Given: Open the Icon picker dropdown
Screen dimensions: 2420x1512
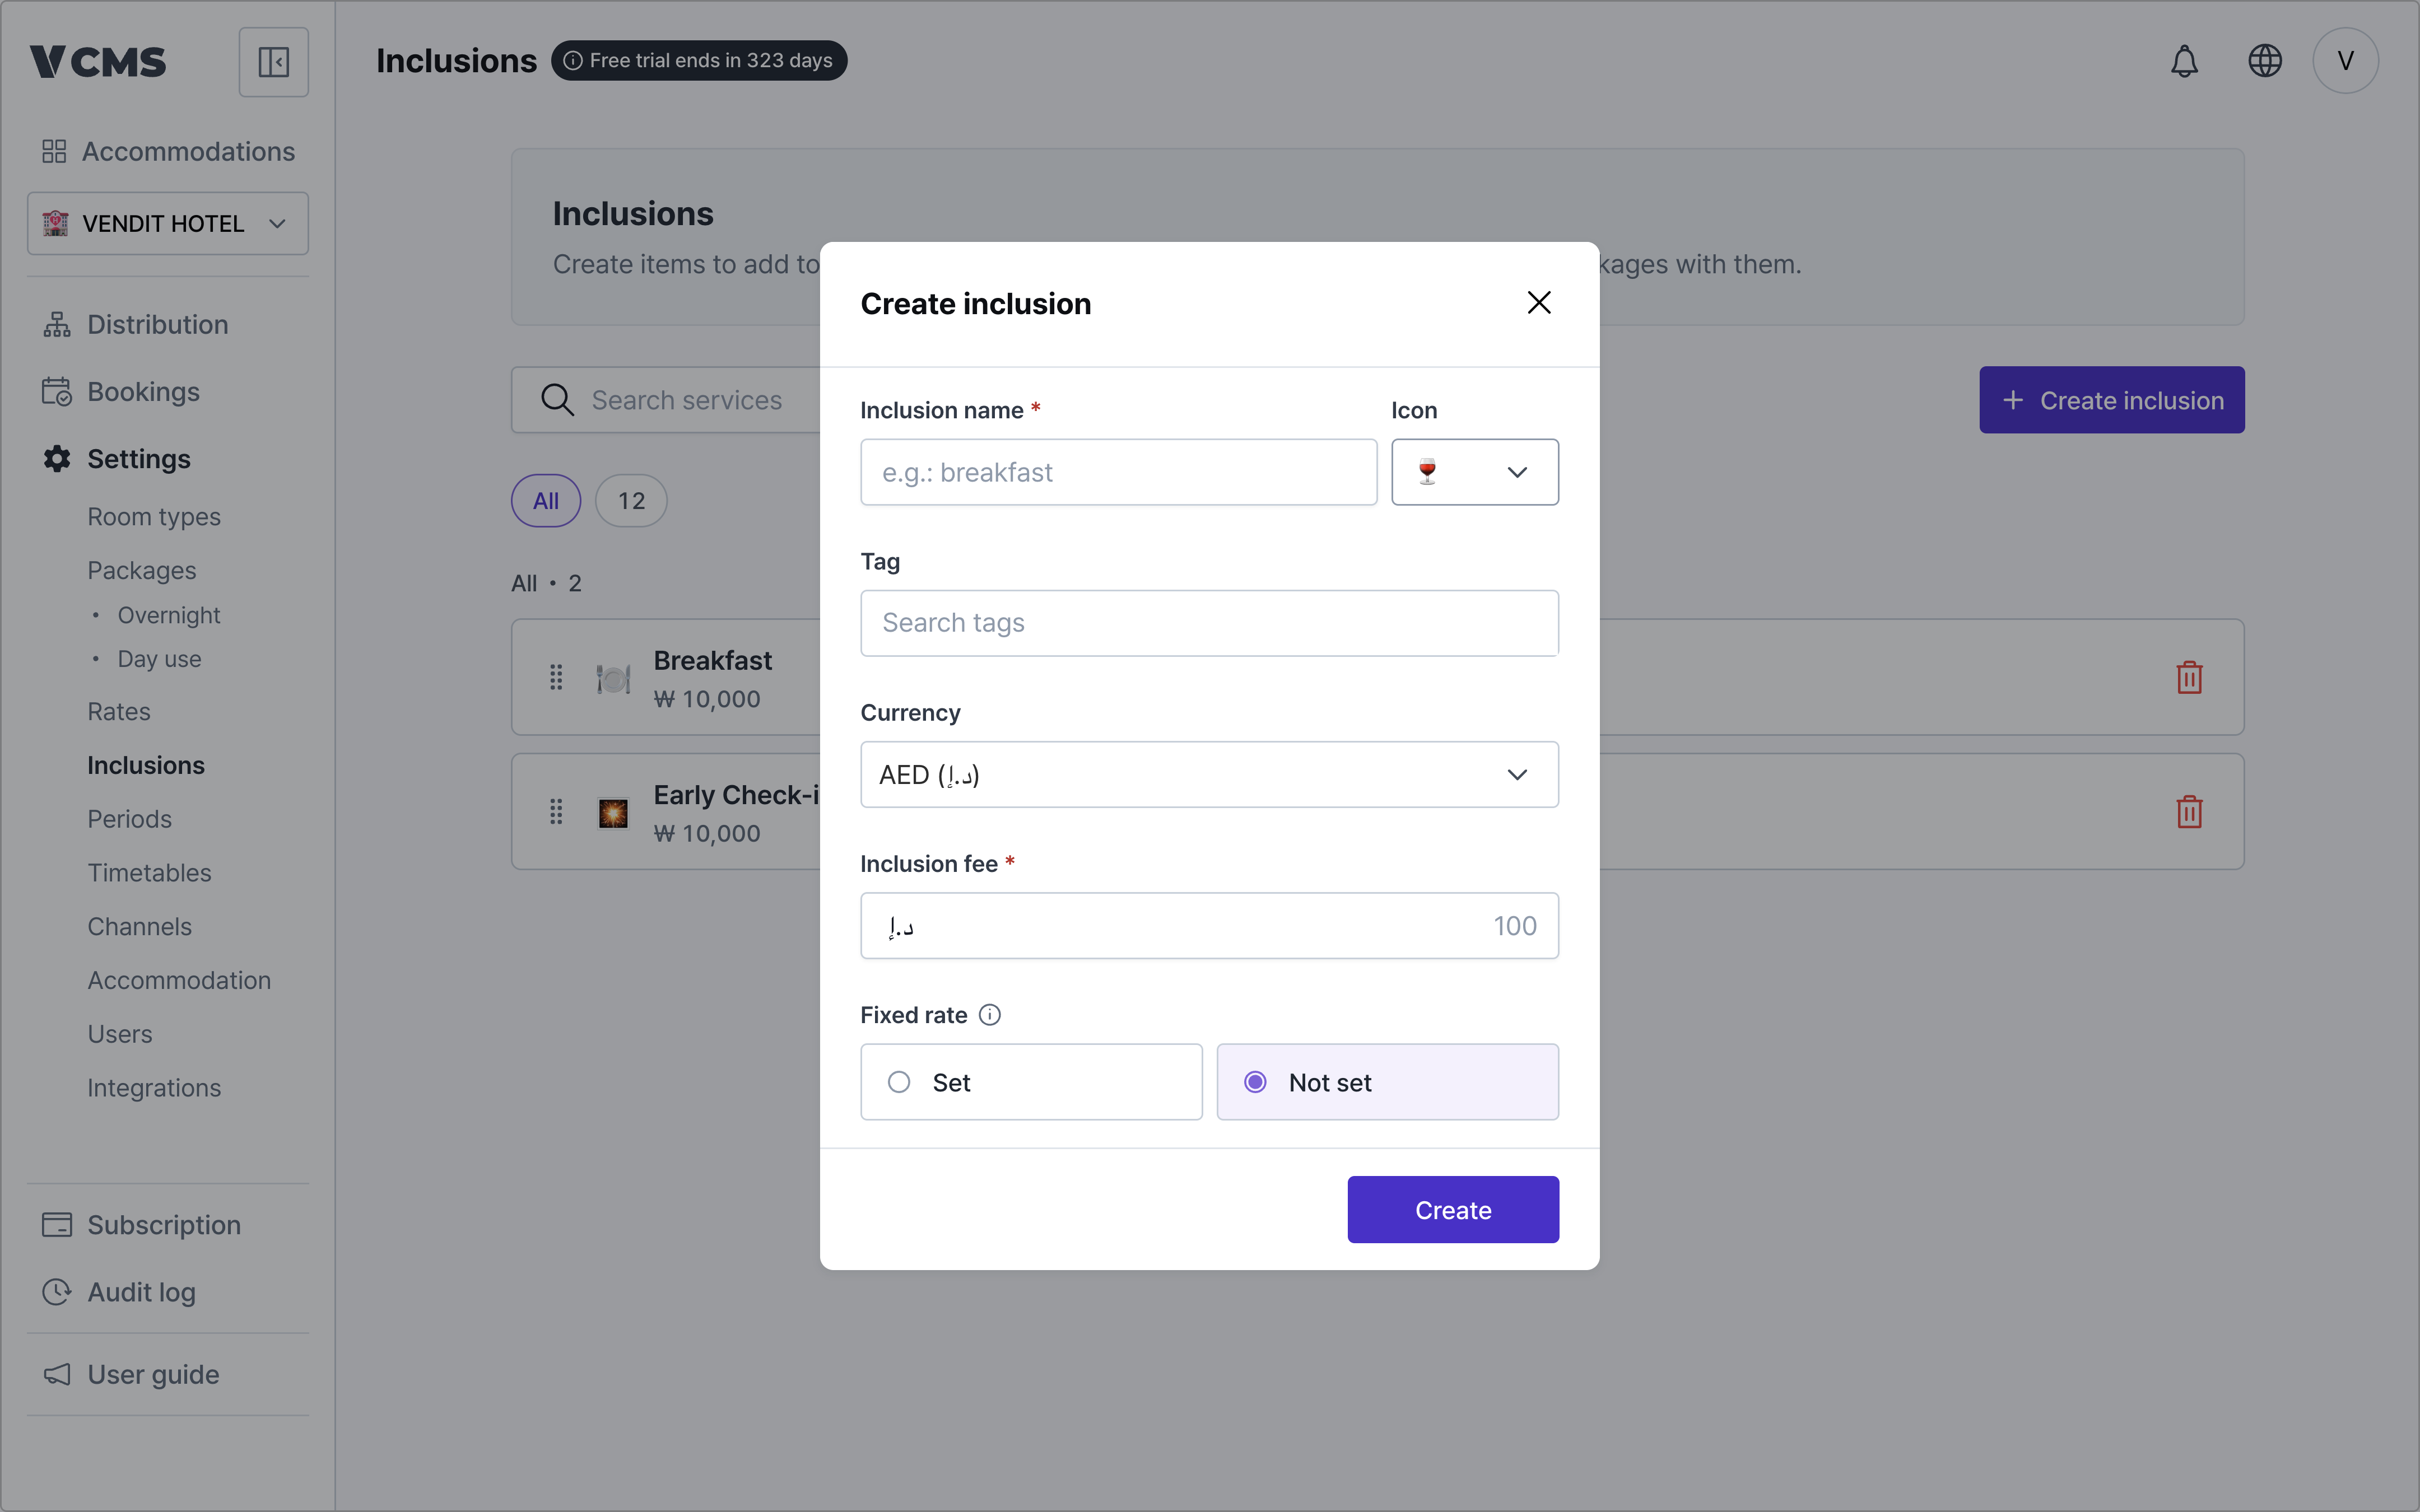Looking at the screenshot, I should coord(1475,472).
